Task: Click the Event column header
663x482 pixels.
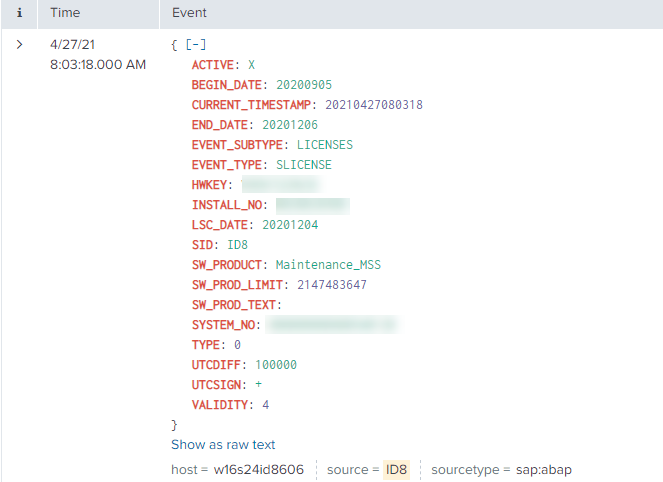Action: tap(189, 15)
